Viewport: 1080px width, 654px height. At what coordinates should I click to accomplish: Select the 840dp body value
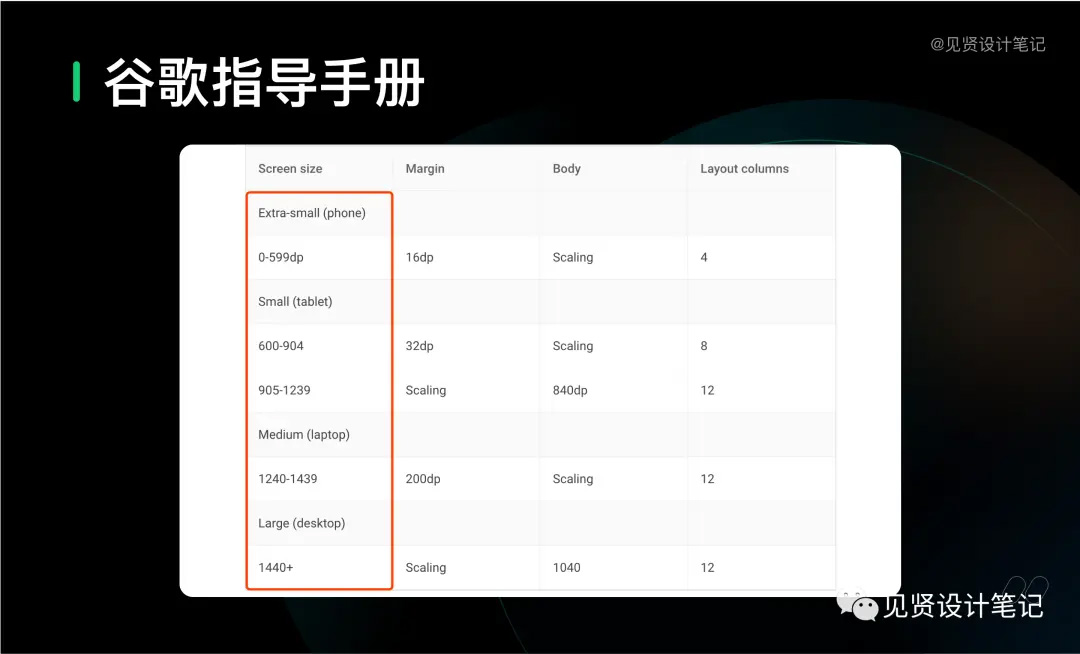coord(570,390)
